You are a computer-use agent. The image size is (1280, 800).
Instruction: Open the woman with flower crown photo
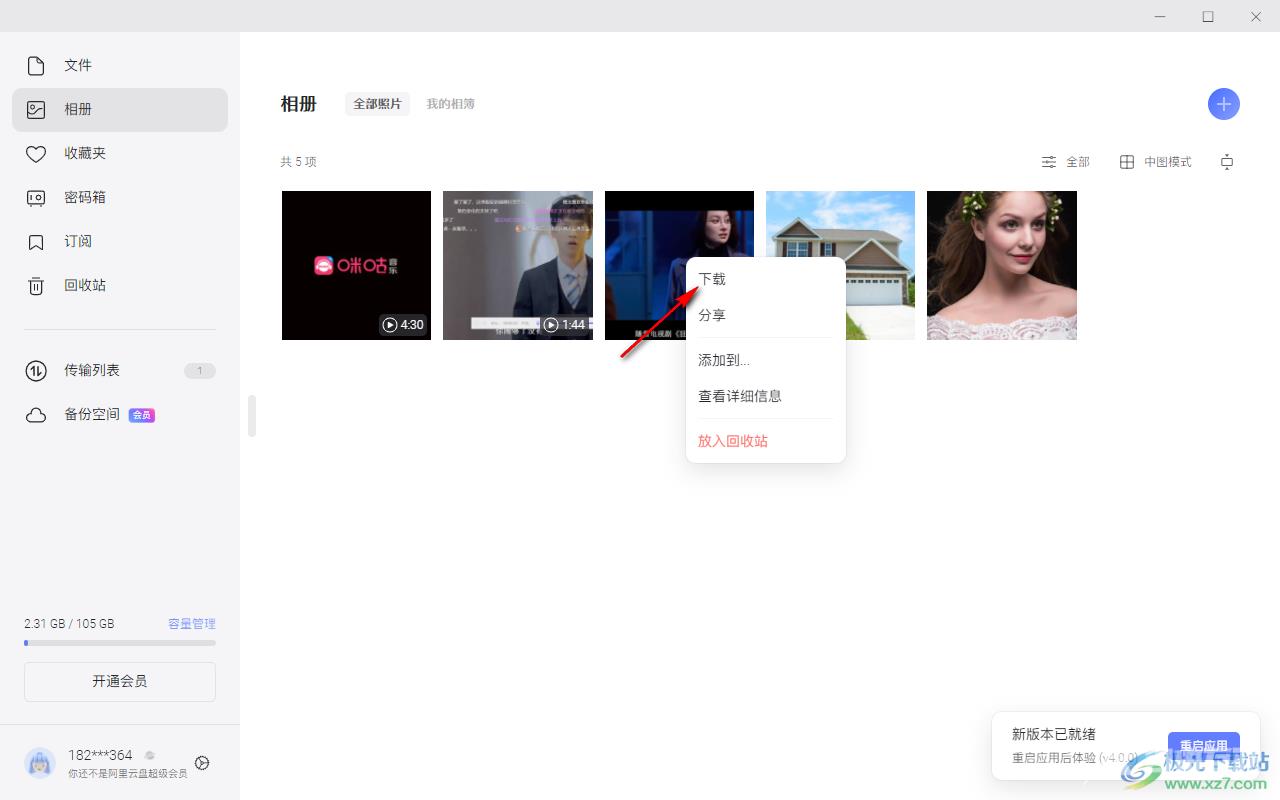point(1002,266)
